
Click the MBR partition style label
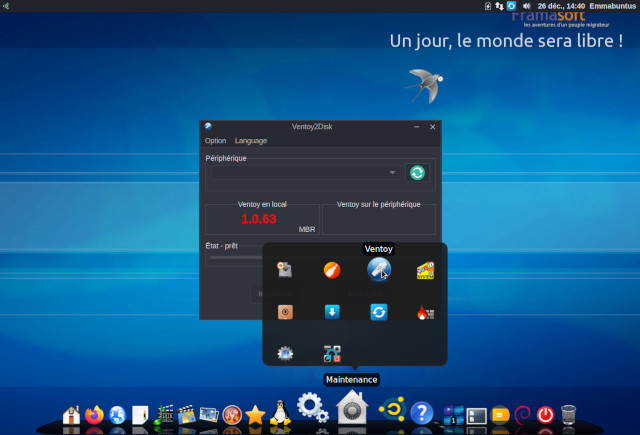click(307, 229)
